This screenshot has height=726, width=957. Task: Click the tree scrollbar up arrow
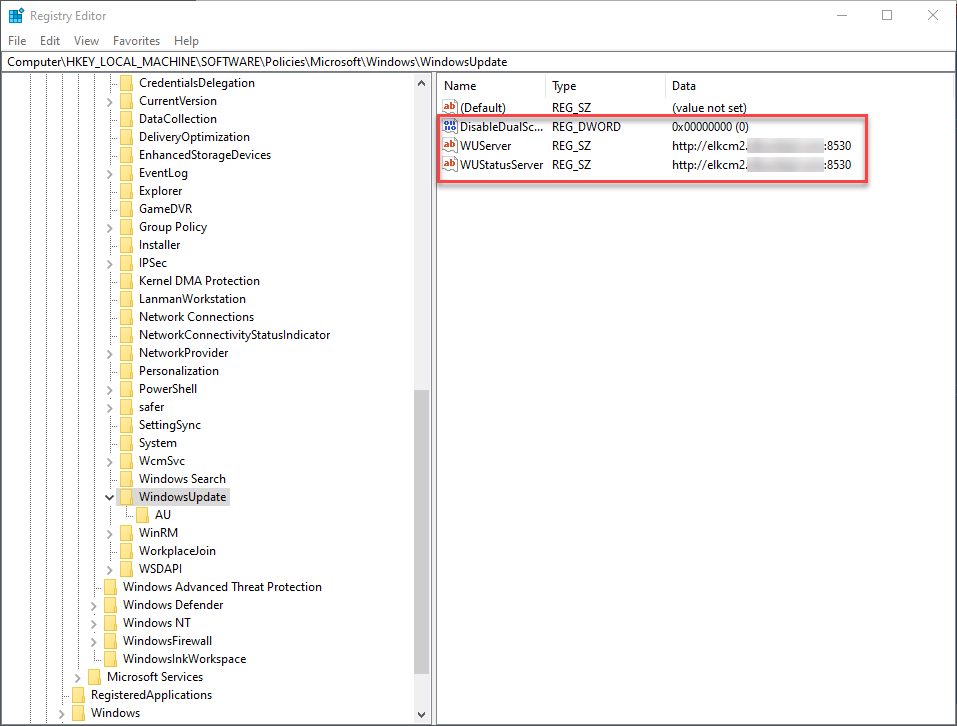click(x=421, y=83)
